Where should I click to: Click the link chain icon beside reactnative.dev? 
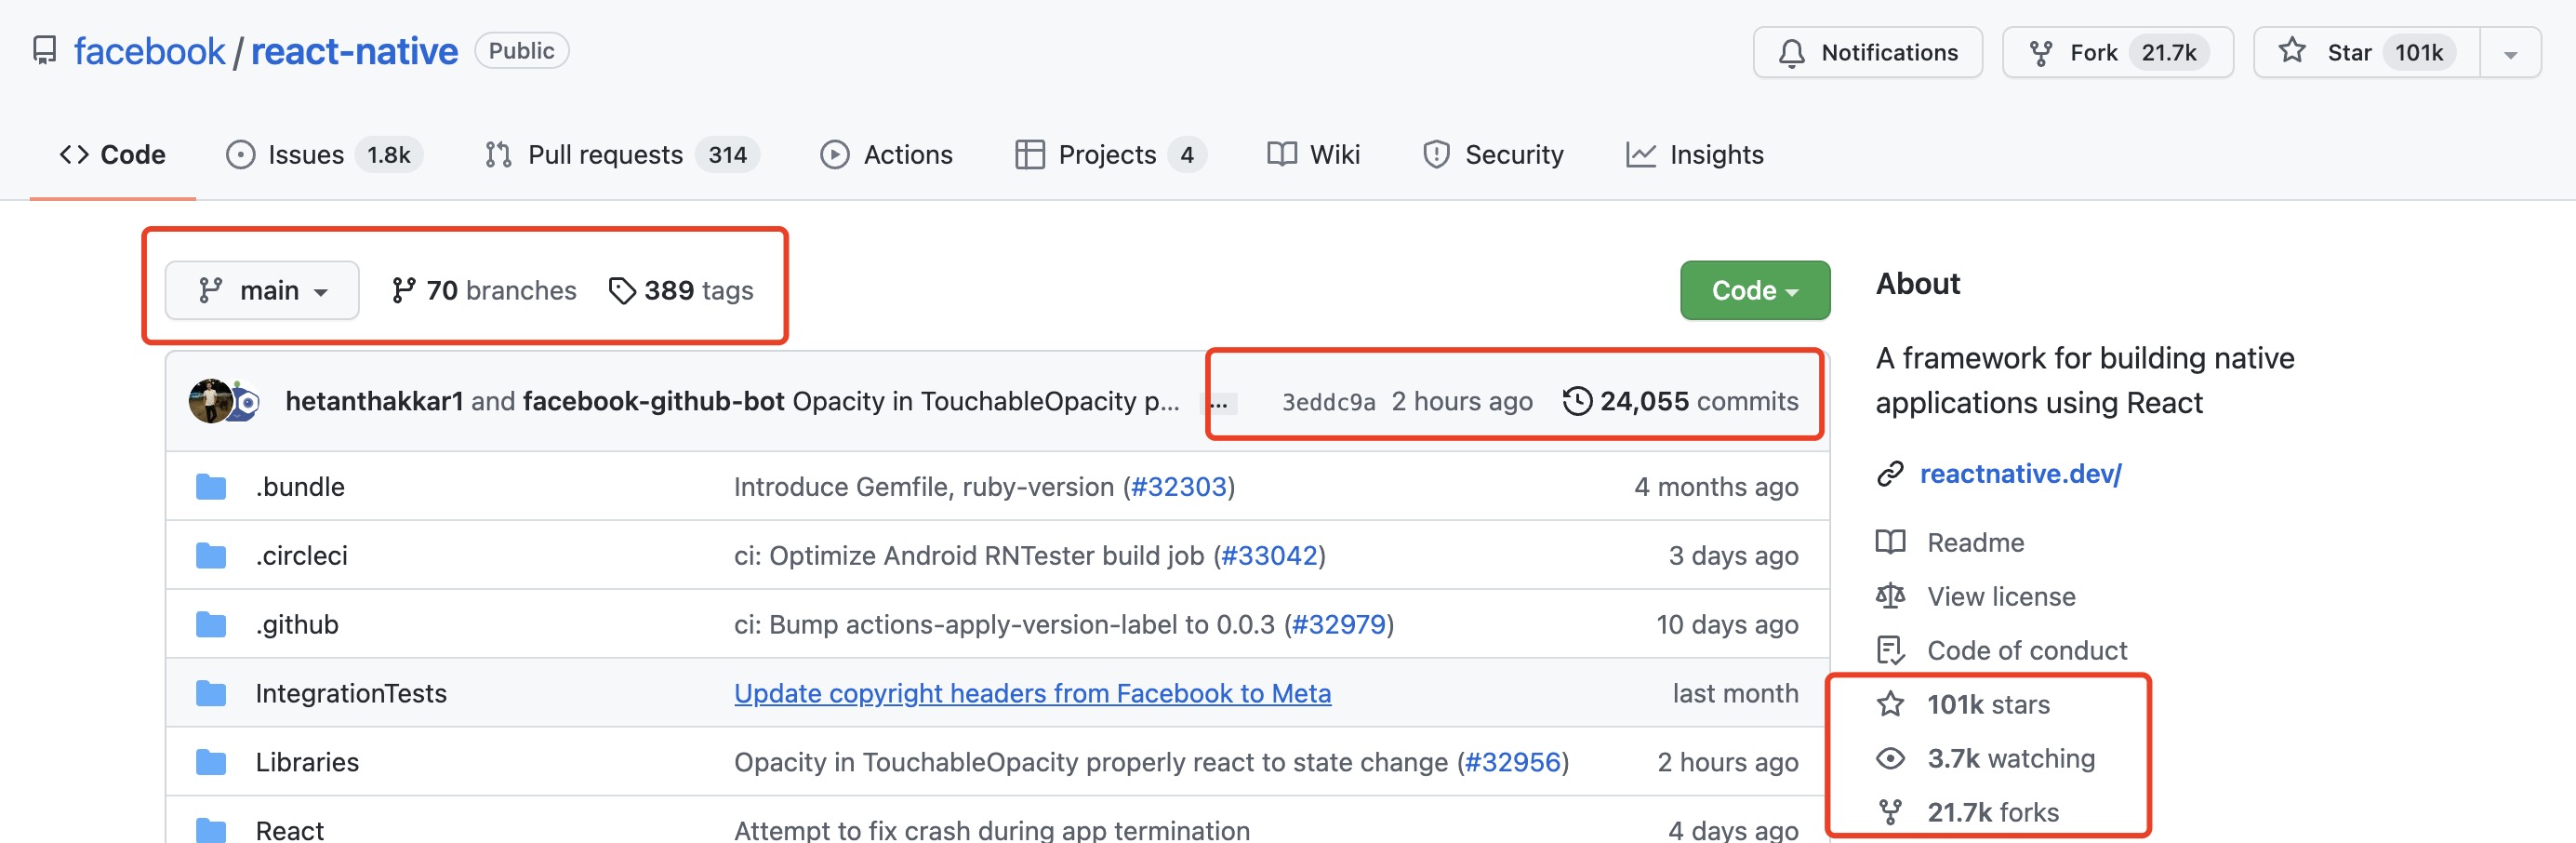point(1889,473)
